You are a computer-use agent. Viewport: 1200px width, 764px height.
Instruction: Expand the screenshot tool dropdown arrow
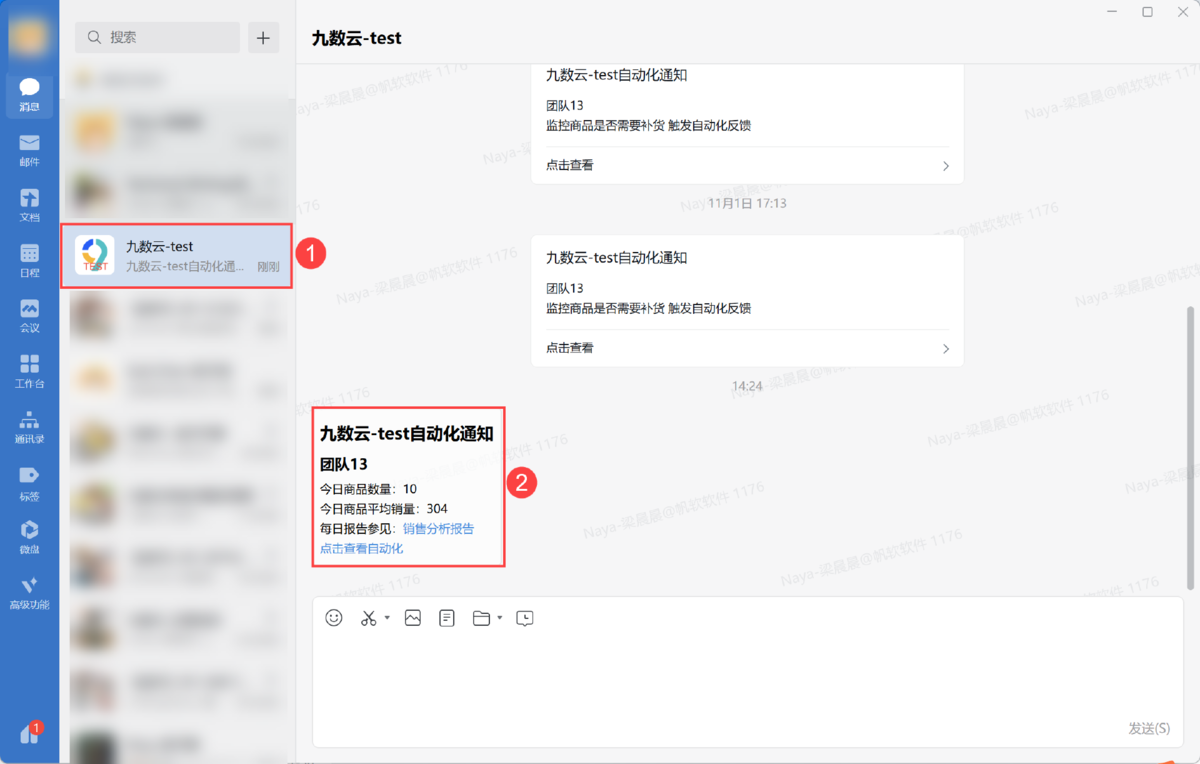(387, 618)
